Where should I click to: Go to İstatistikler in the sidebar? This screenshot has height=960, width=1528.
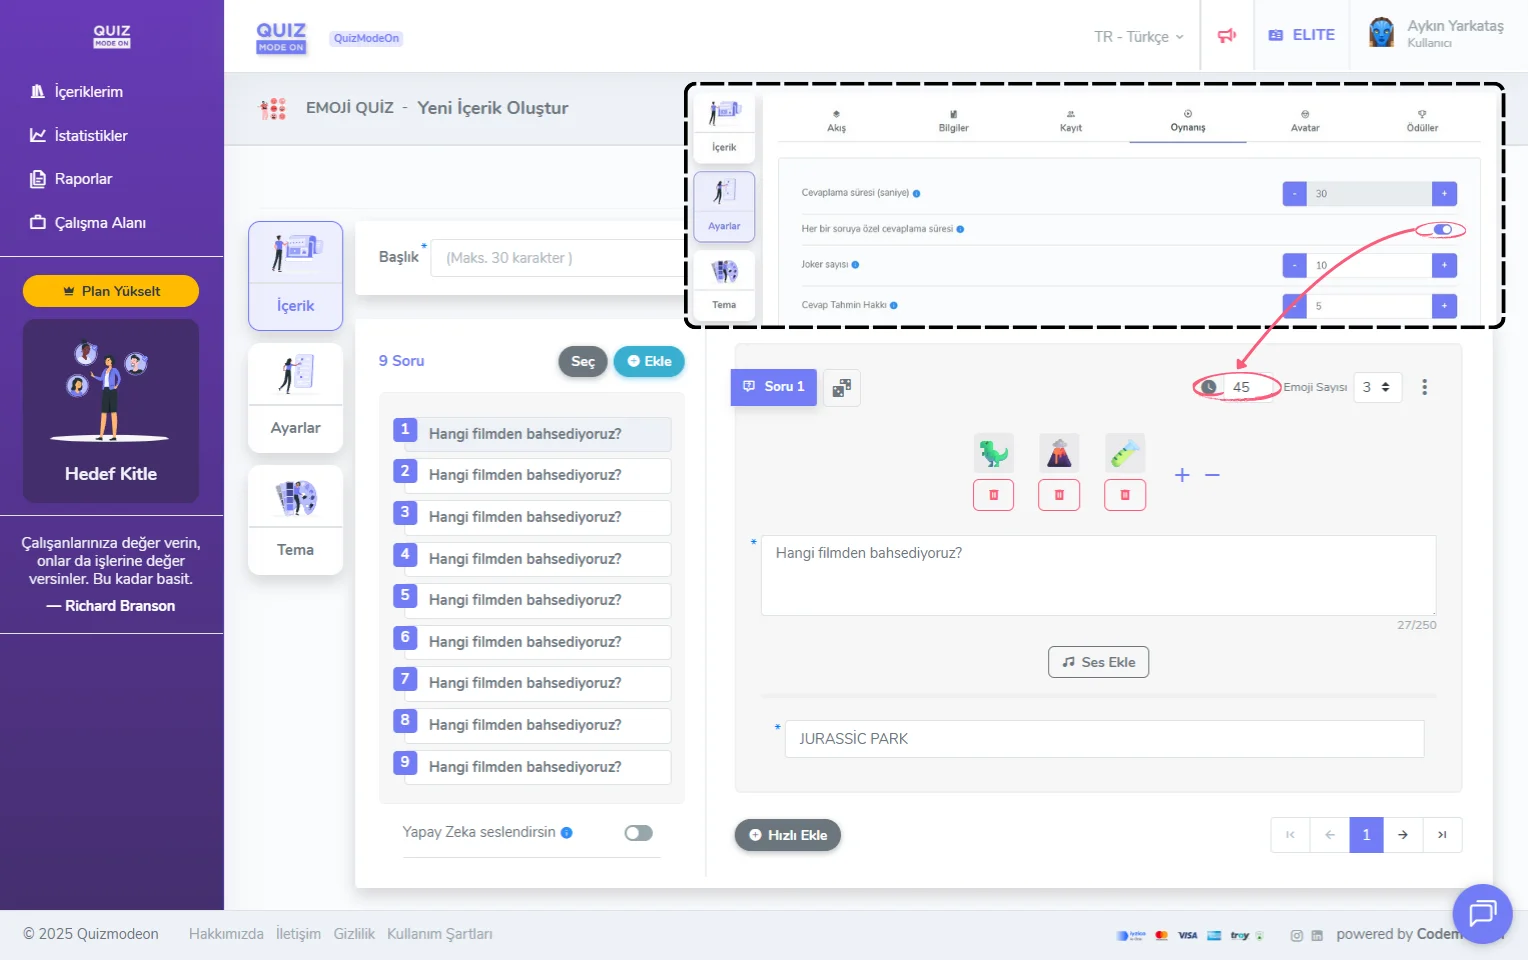90,136
